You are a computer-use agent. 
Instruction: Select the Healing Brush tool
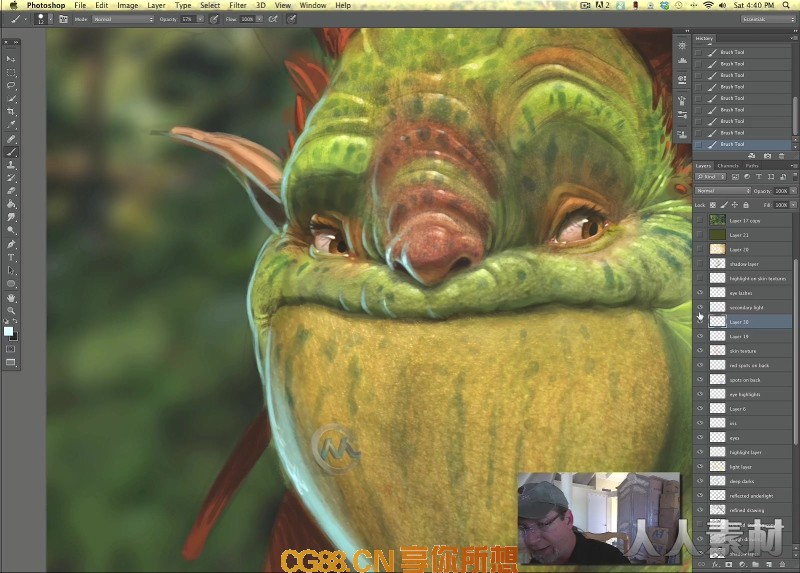11,139
